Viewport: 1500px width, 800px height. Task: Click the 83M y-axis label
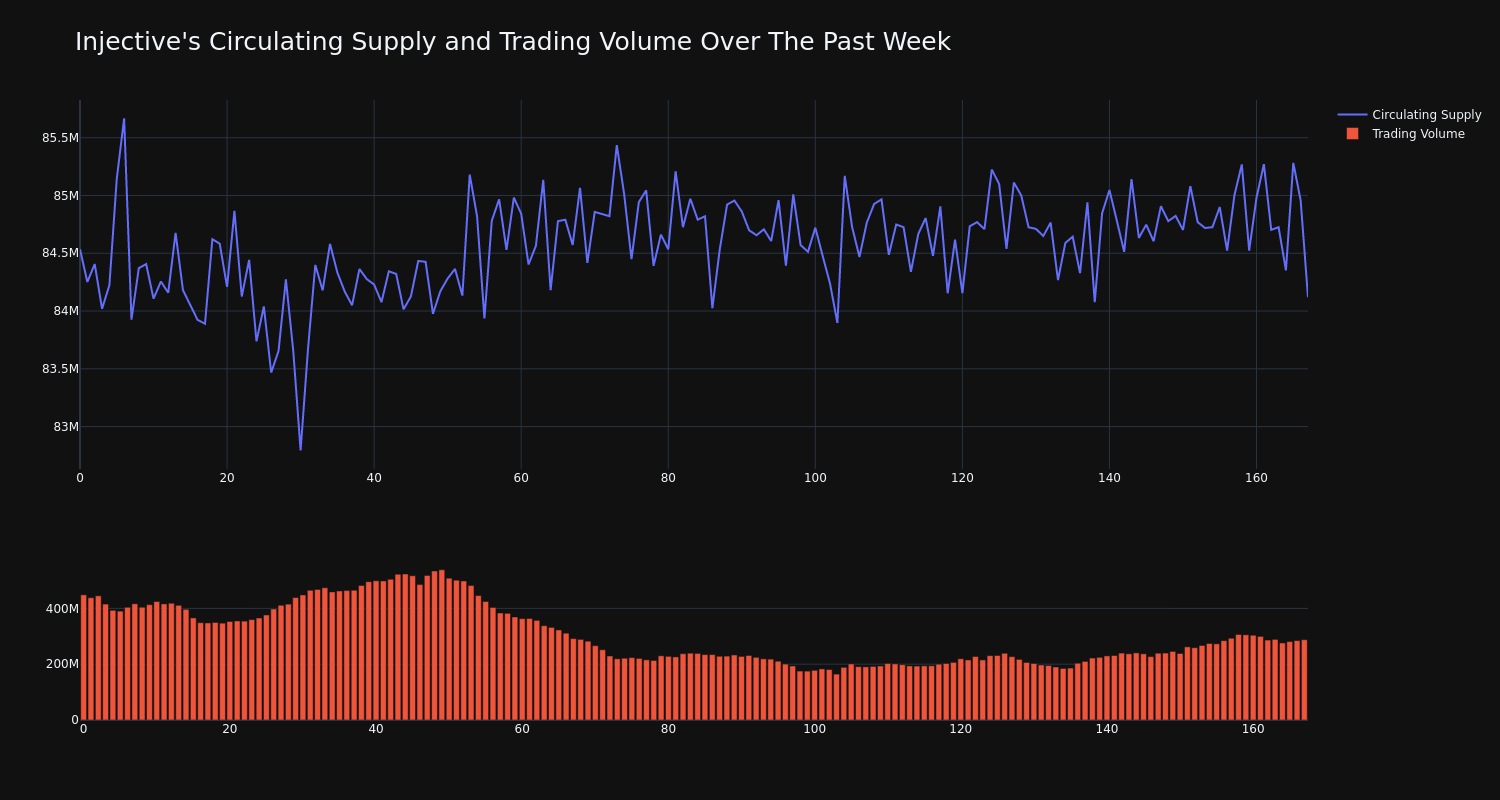tap(66, 427)
